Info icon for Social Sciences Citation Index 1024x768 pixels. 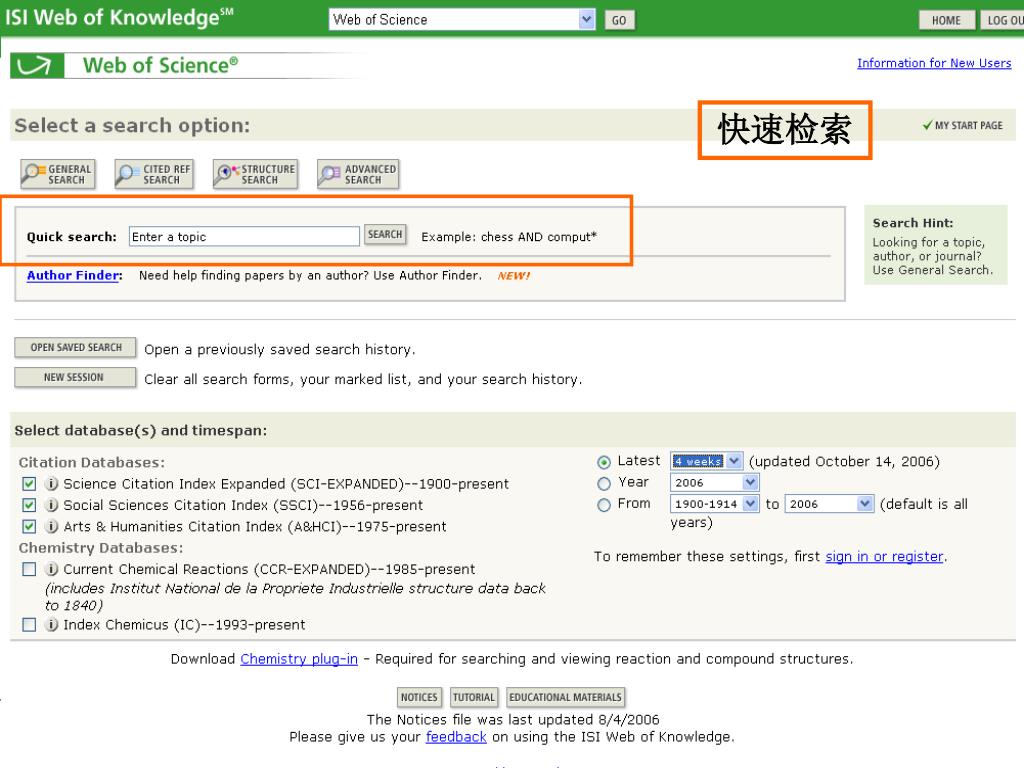[x=52, y=505]
